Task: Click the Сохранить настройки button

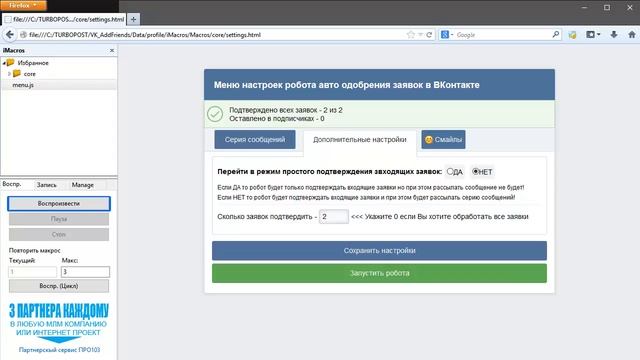Action: (379, 251)
